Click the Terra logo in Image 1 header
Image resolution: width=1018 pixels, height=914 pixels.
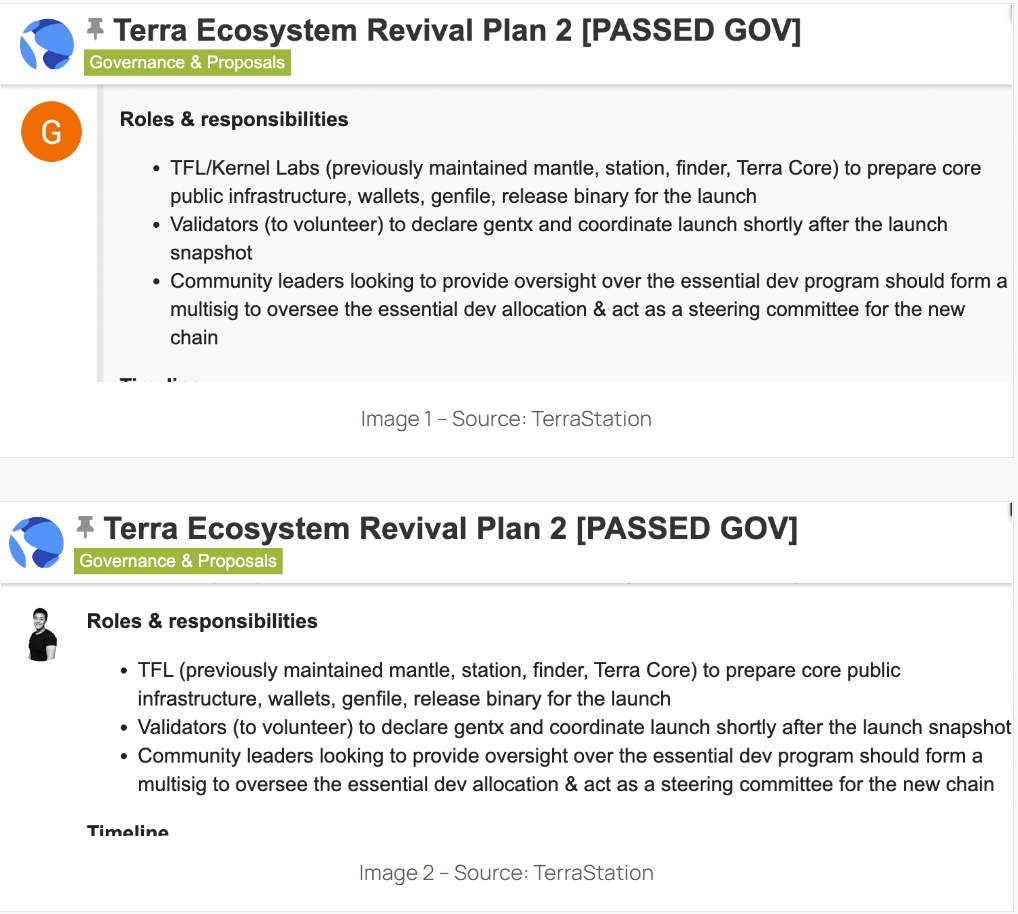[47, 44]
